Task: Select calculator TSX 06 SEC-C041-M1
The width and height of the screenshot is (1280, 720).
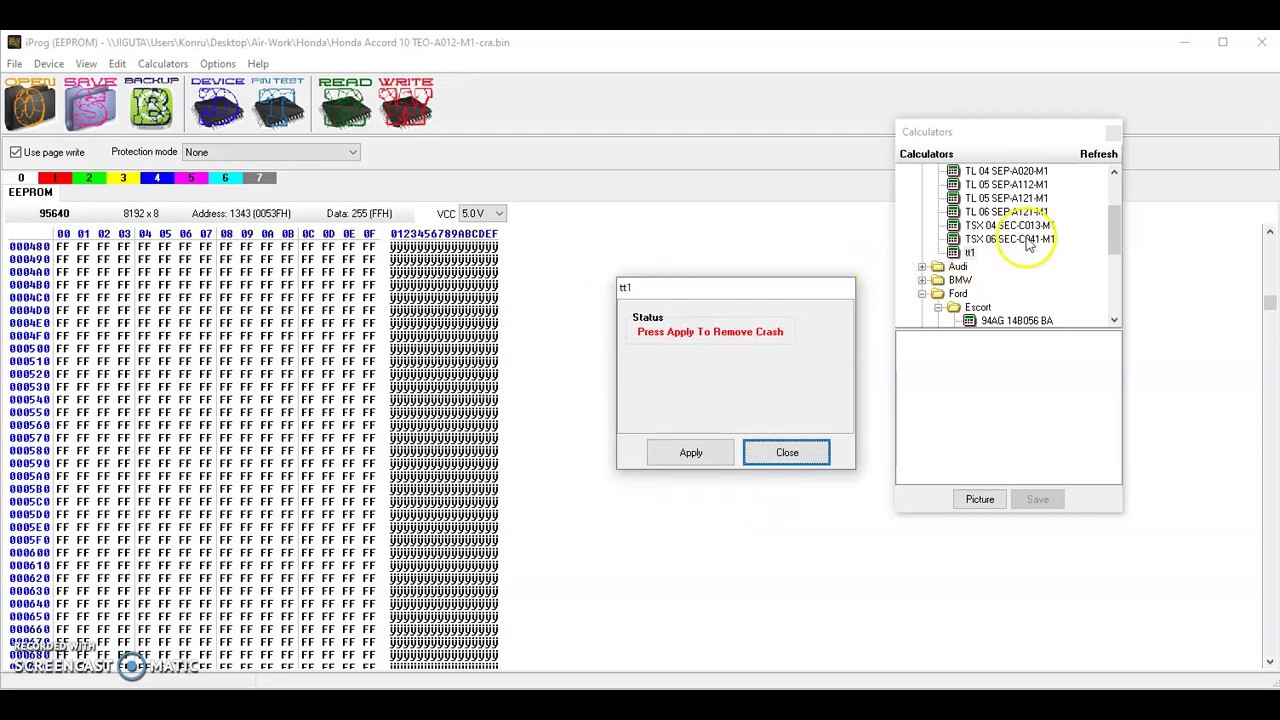Action: 1009,239
